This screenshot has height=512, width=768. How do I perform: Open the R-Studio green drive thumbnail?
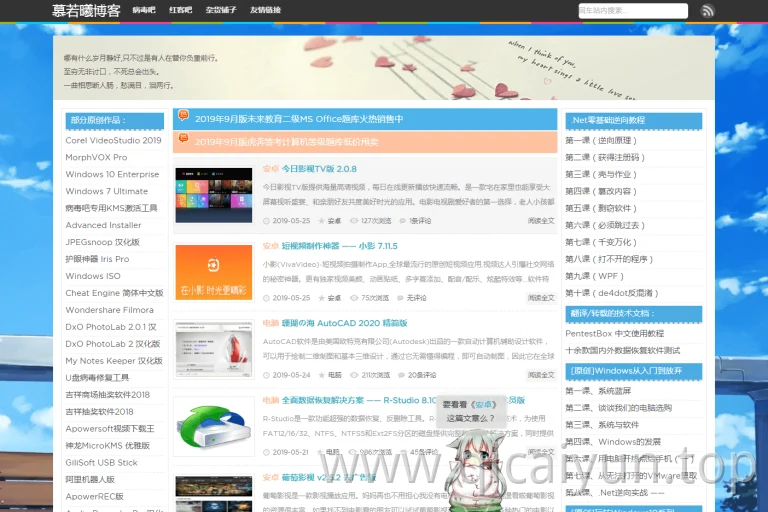click(214, 426)
